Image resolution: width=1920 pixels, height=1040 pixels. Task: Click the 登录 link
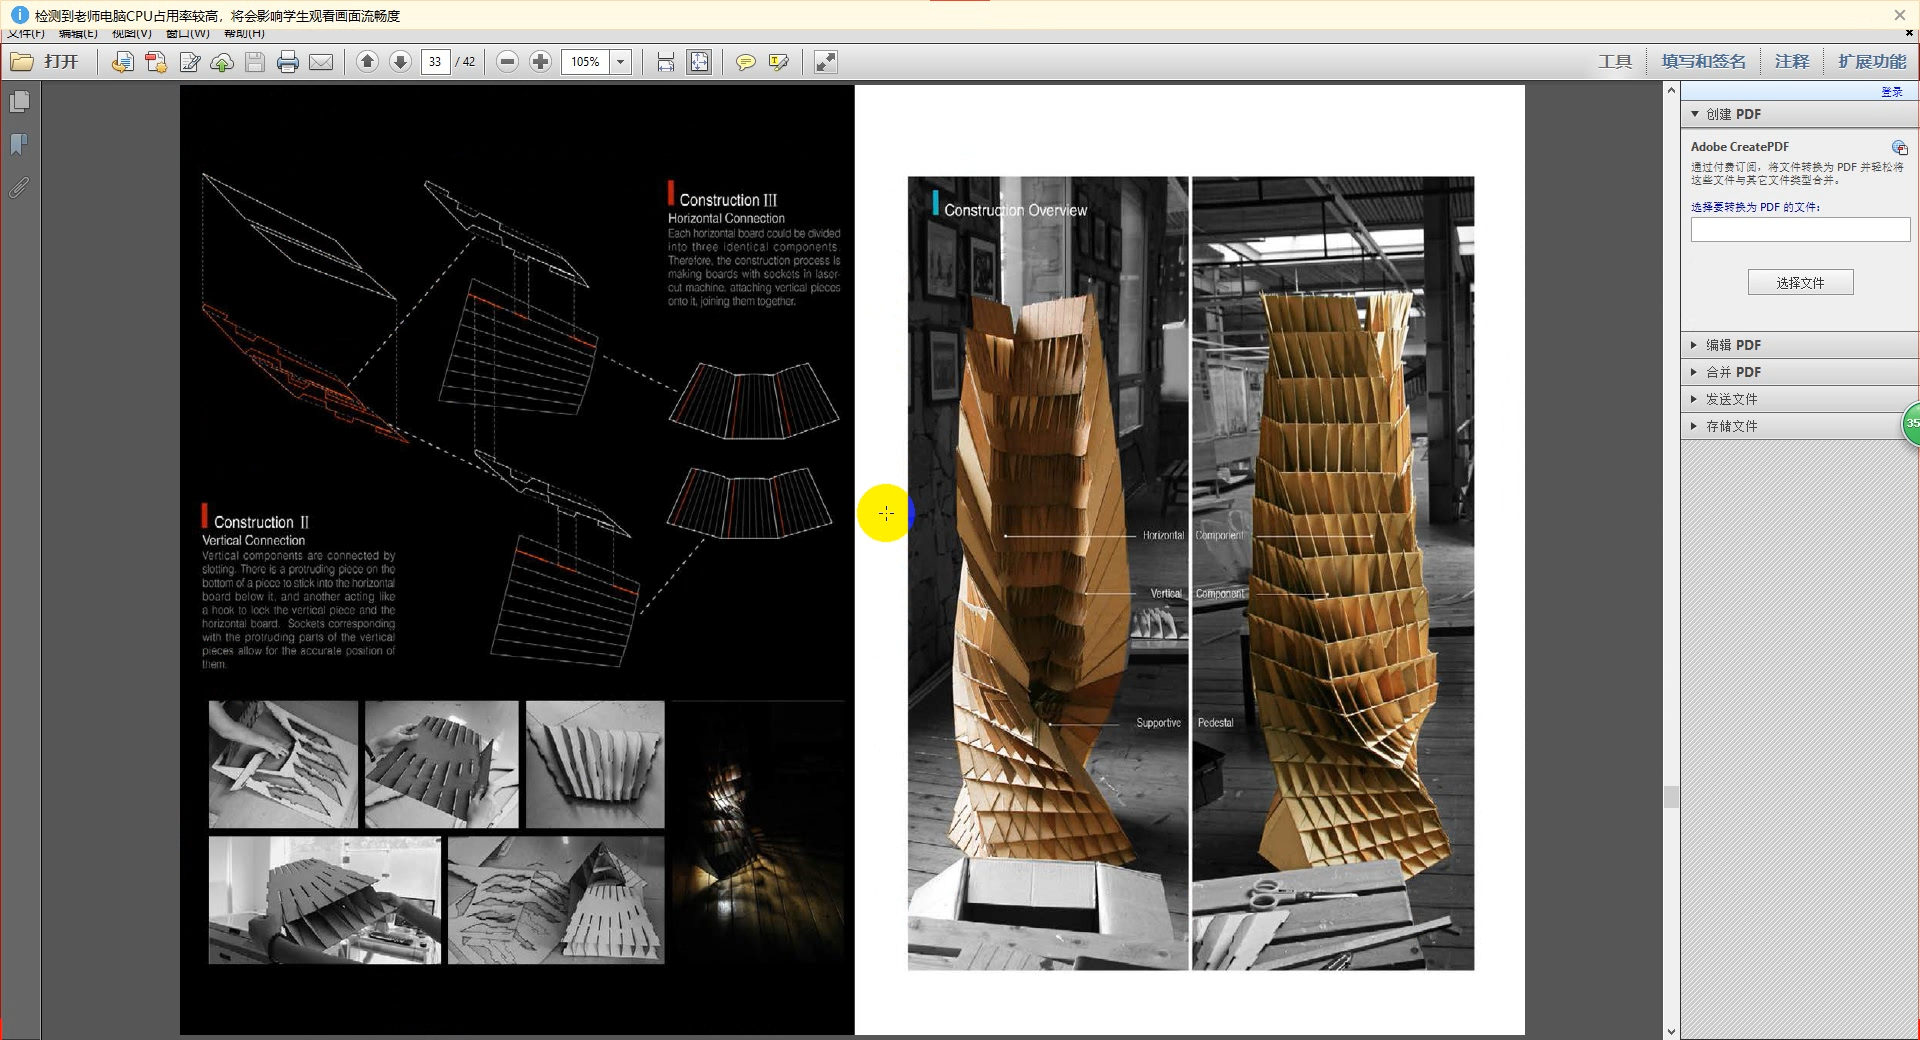click(1891, 92)
